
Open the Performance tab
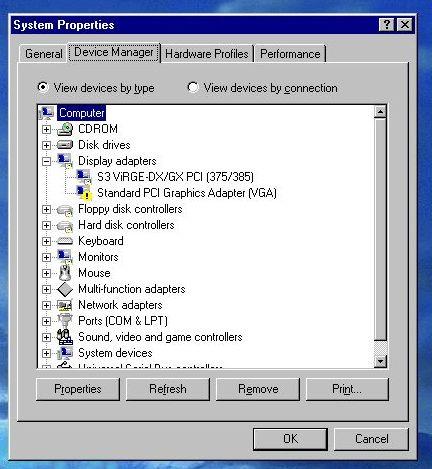point(290,54)
